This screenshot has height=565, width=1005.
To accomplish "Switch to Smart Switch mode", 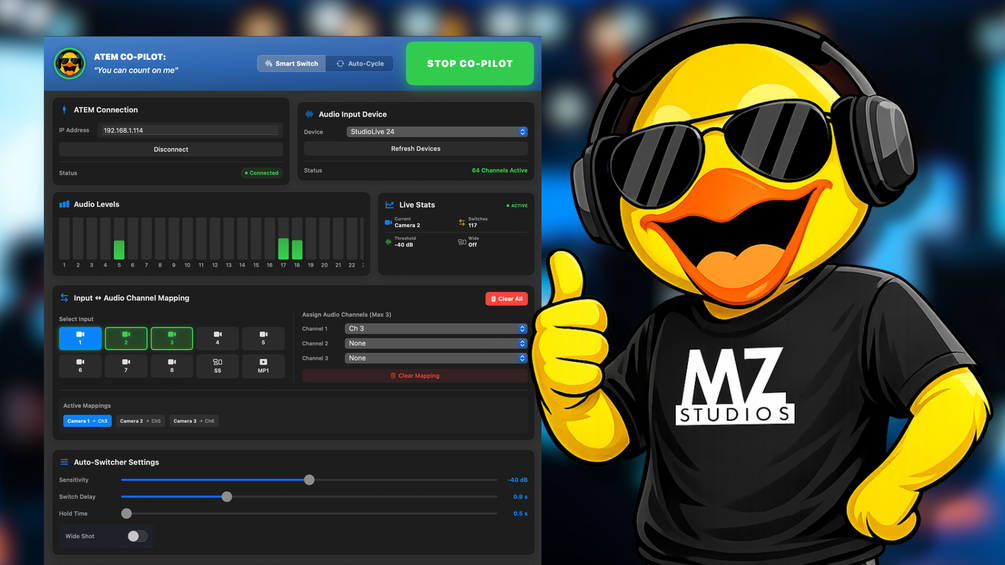I will tap(292, 63).
